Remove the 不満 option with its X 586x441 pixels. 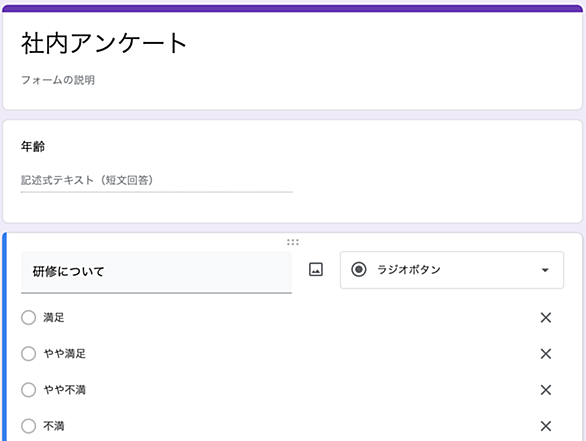coord(546,426)
